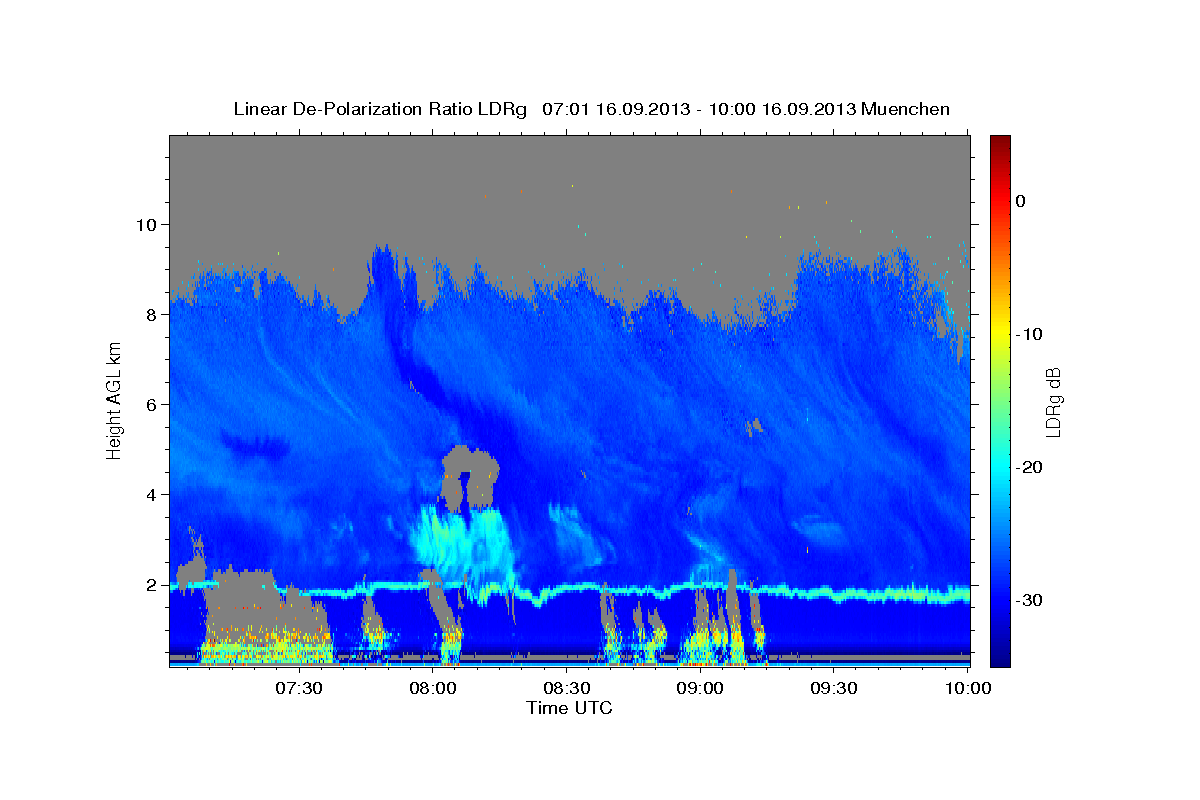Click the colorbar value -20
1200x800 pixels.
1030,467
